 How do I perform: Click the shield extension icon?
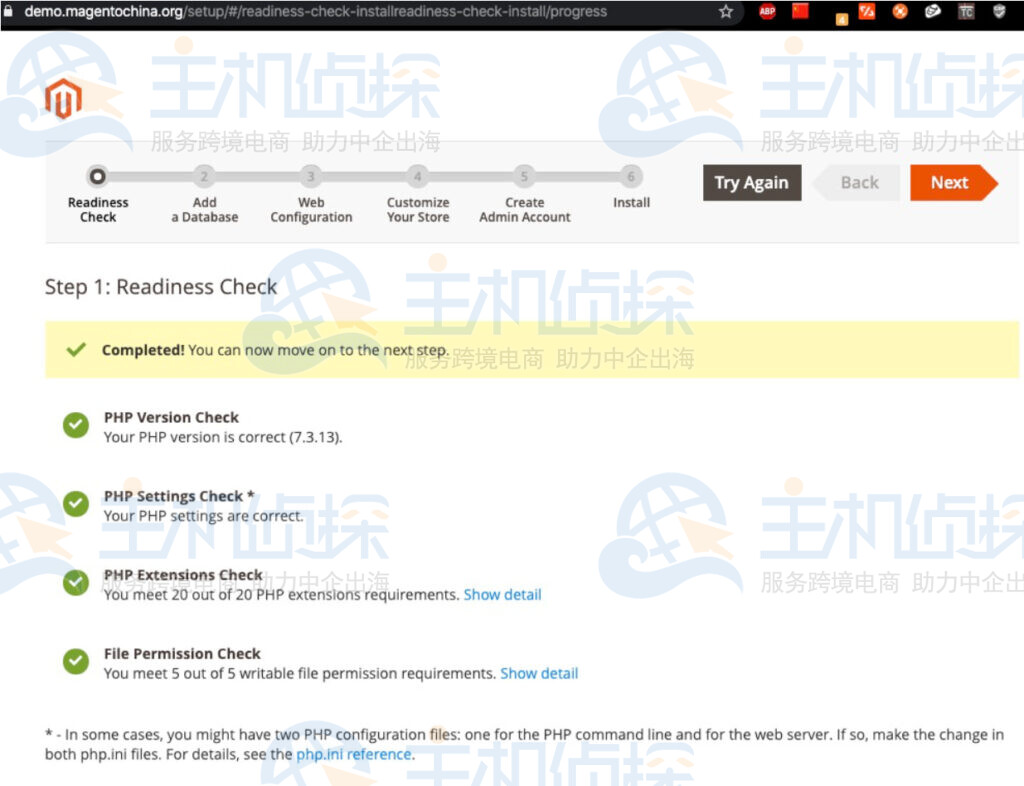[999, 12]
